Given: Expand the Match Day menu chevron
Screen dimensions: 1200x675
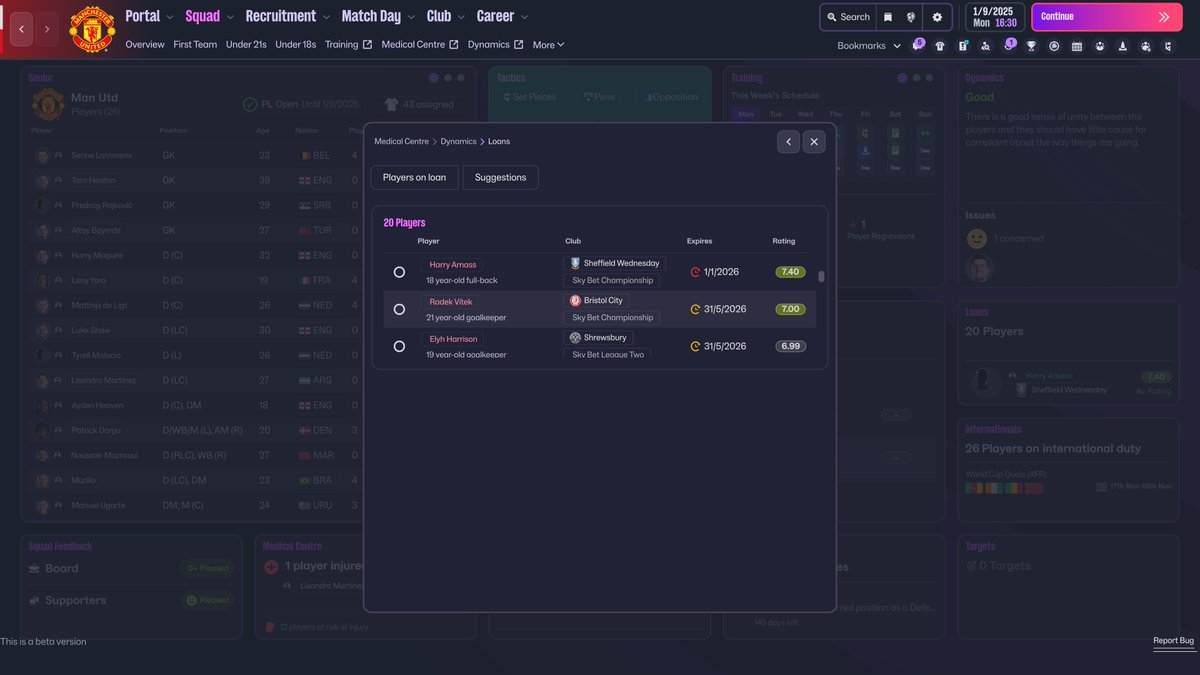Looking at the screenshot, I should (411, 17).
